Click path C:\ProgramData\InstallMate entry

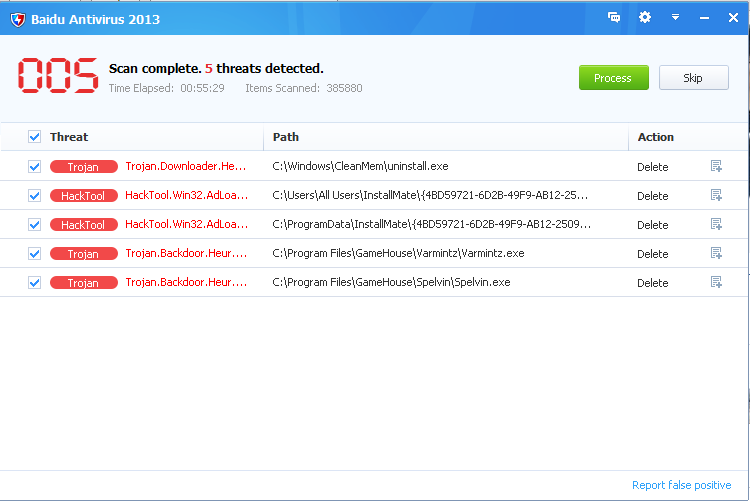[x=431, y=224]
